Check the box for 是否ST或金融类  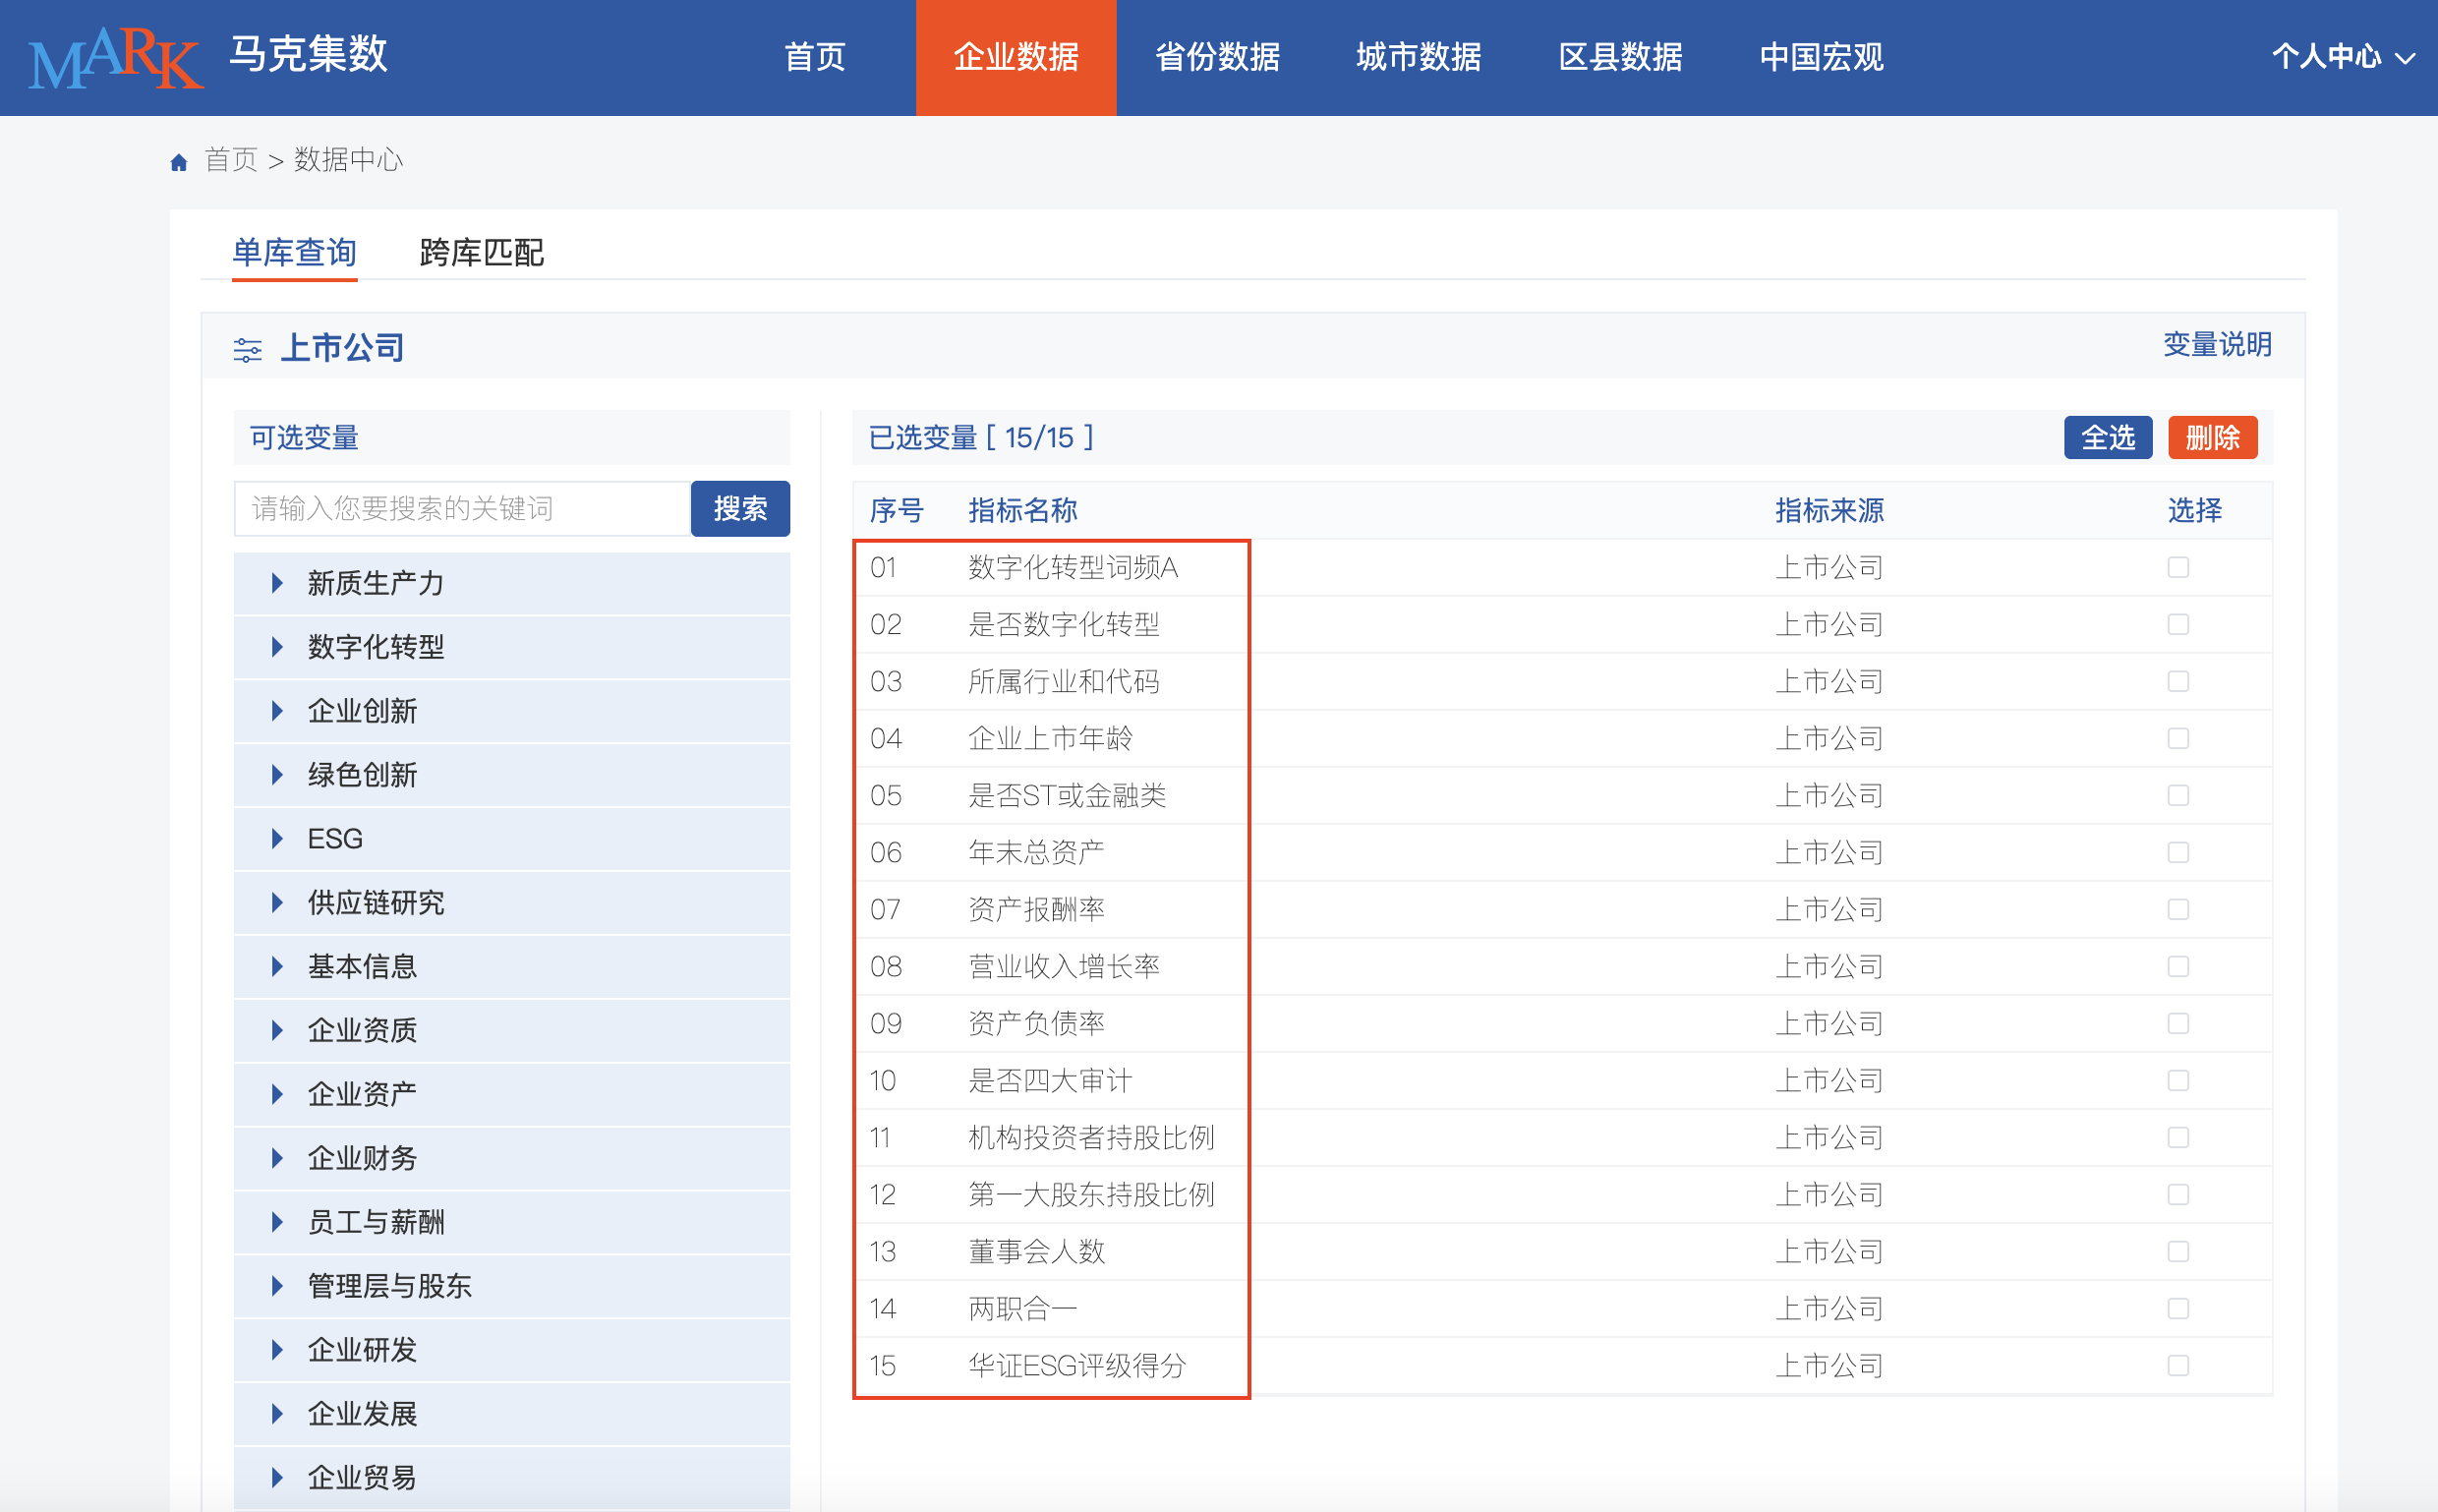2178,795
